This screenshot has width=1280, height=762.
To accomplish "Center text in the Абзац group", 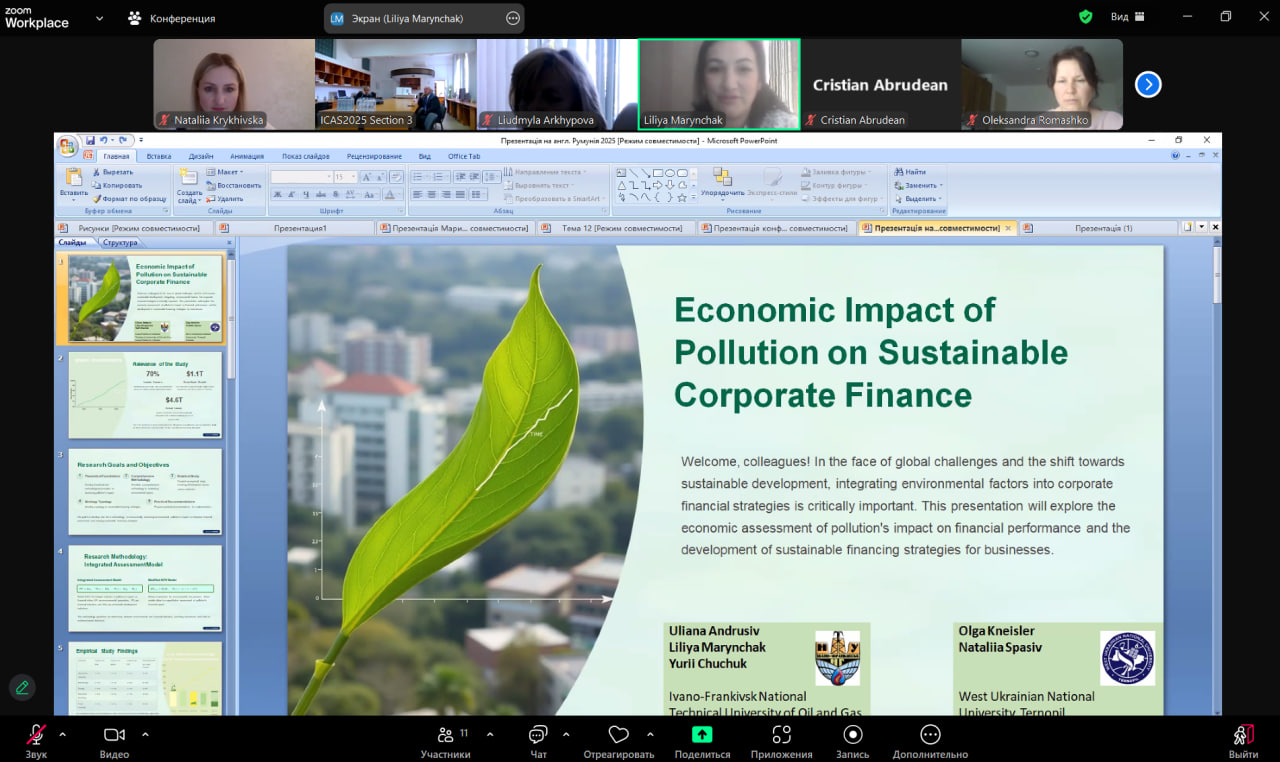I will (x=432, y=194).
